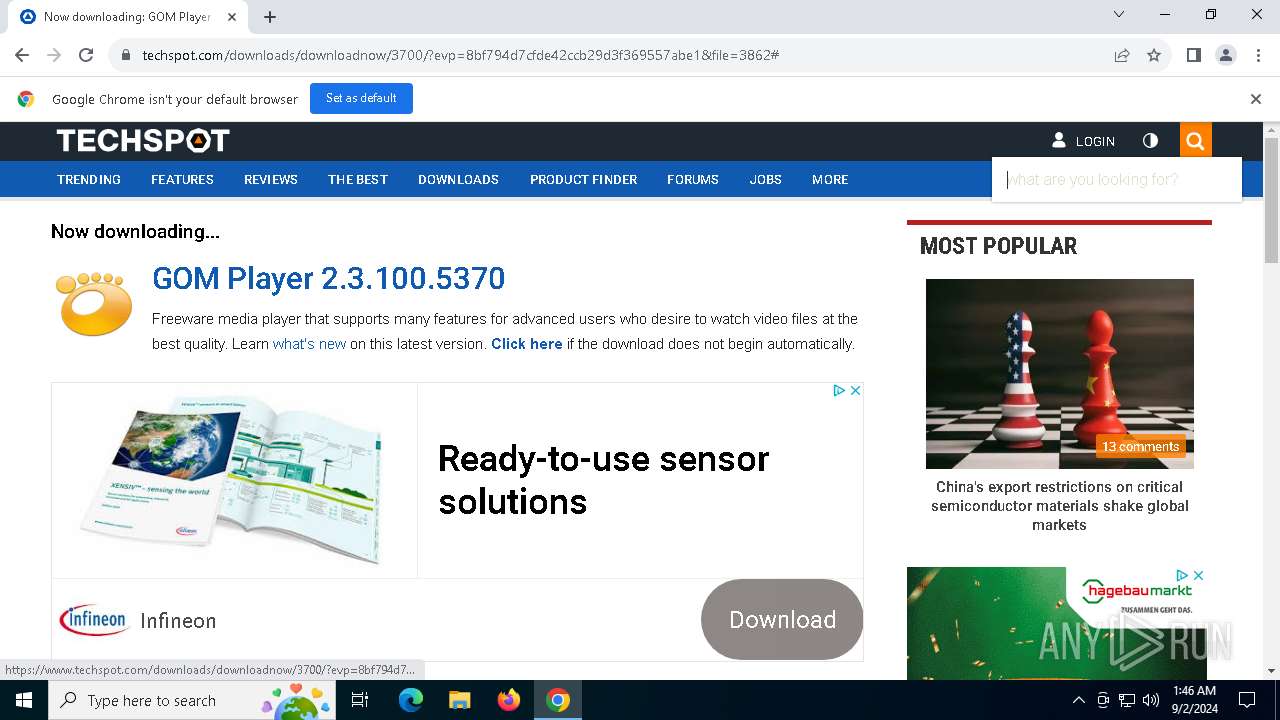Viewport: 1280px width, 720px height.
Task: Open a new tab with plus icon
Action: 270,17
